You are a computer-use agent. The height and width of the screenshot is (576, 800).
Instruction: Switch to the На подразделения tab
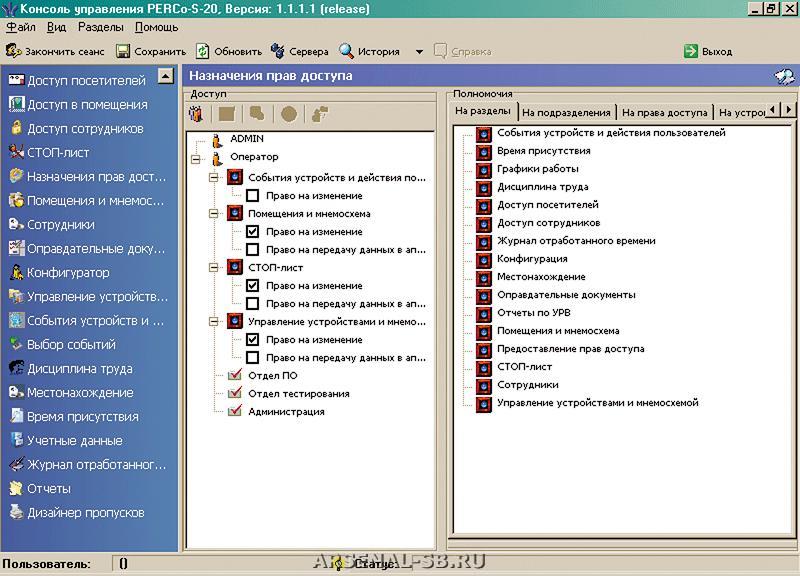(x=566, y=113)
